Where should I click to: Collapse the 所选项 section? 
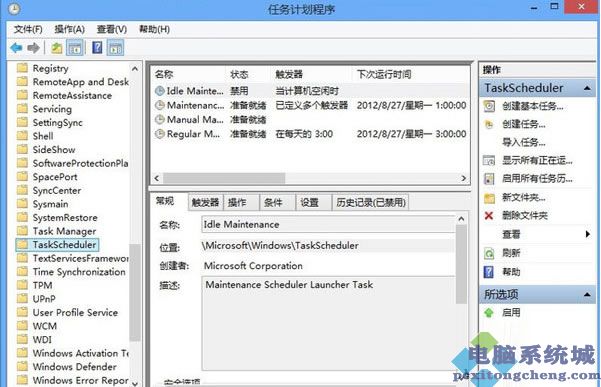(586, 294)
